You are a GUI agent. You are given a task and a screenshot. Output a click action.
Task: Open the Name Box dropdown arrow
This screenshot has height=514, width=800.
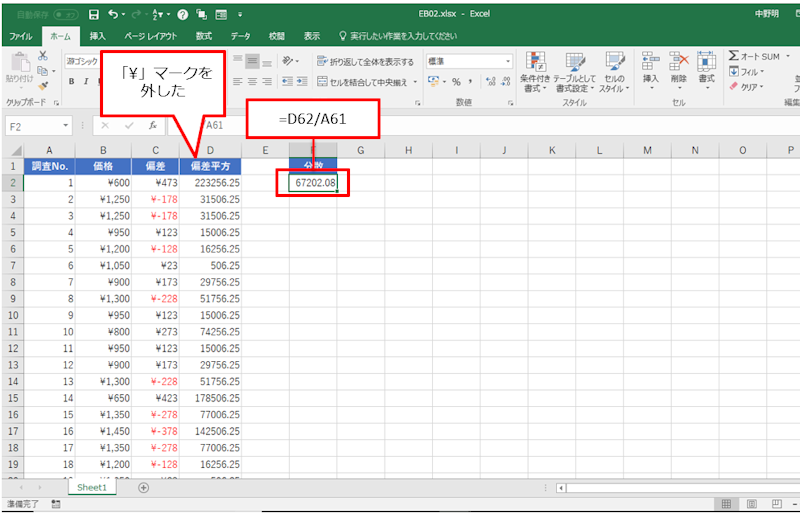pyautogui.click(x=66, y=126)
